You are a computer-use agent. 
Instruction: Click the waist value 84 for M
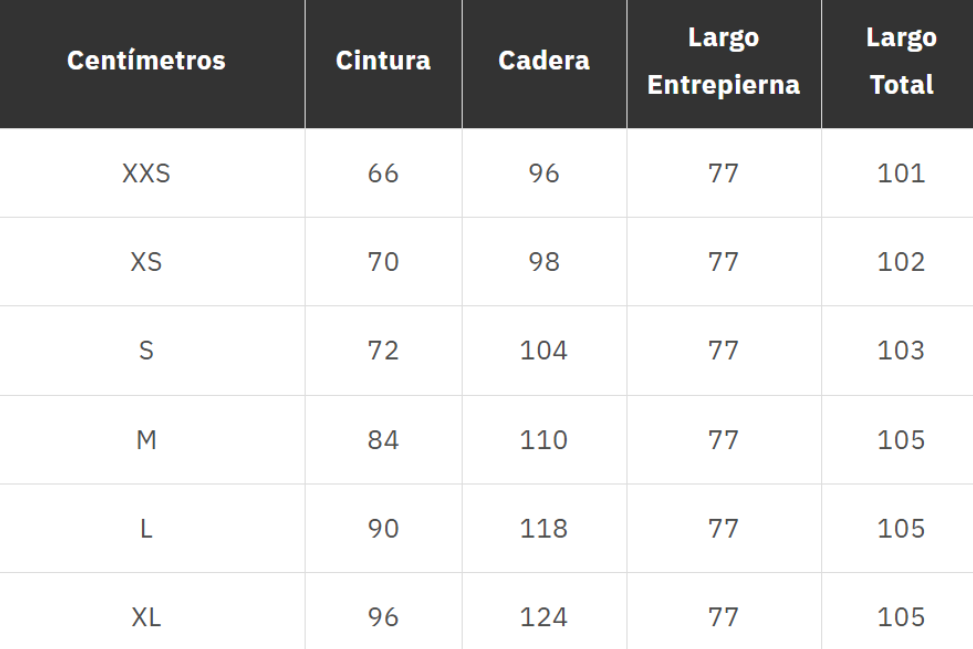383,440
